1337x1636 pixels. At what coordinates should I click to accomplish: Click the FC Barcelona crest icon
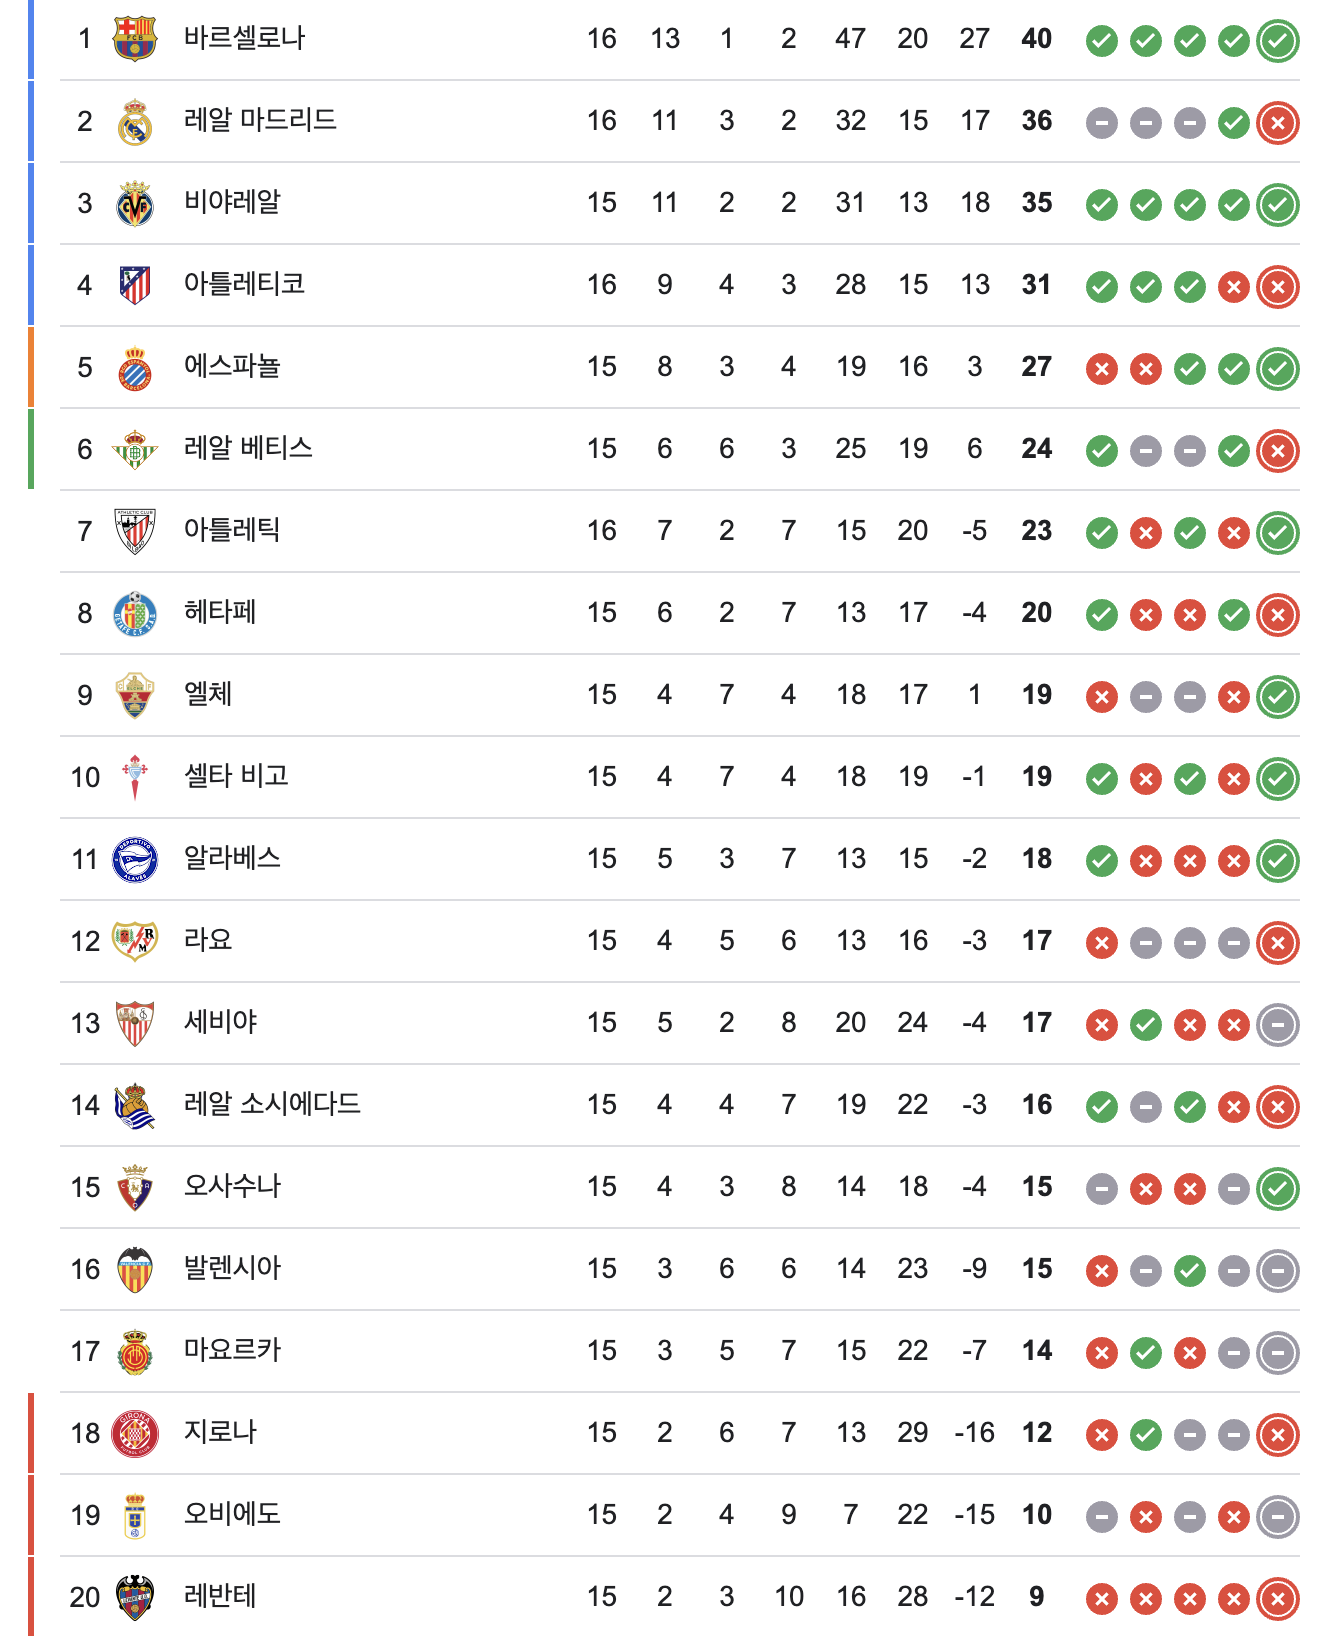[135, 39]
